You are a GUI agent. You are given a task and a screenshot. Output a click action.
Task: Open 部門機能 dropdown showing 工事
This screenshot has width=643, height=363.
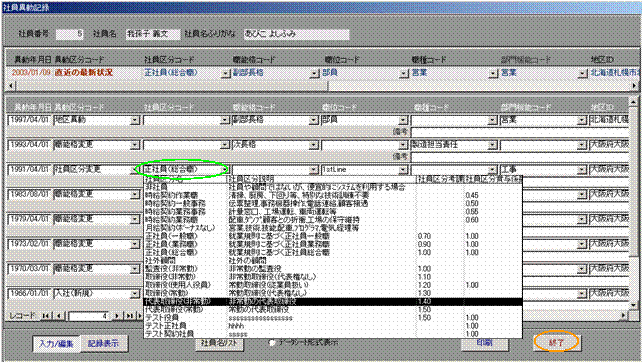(581, 170)
